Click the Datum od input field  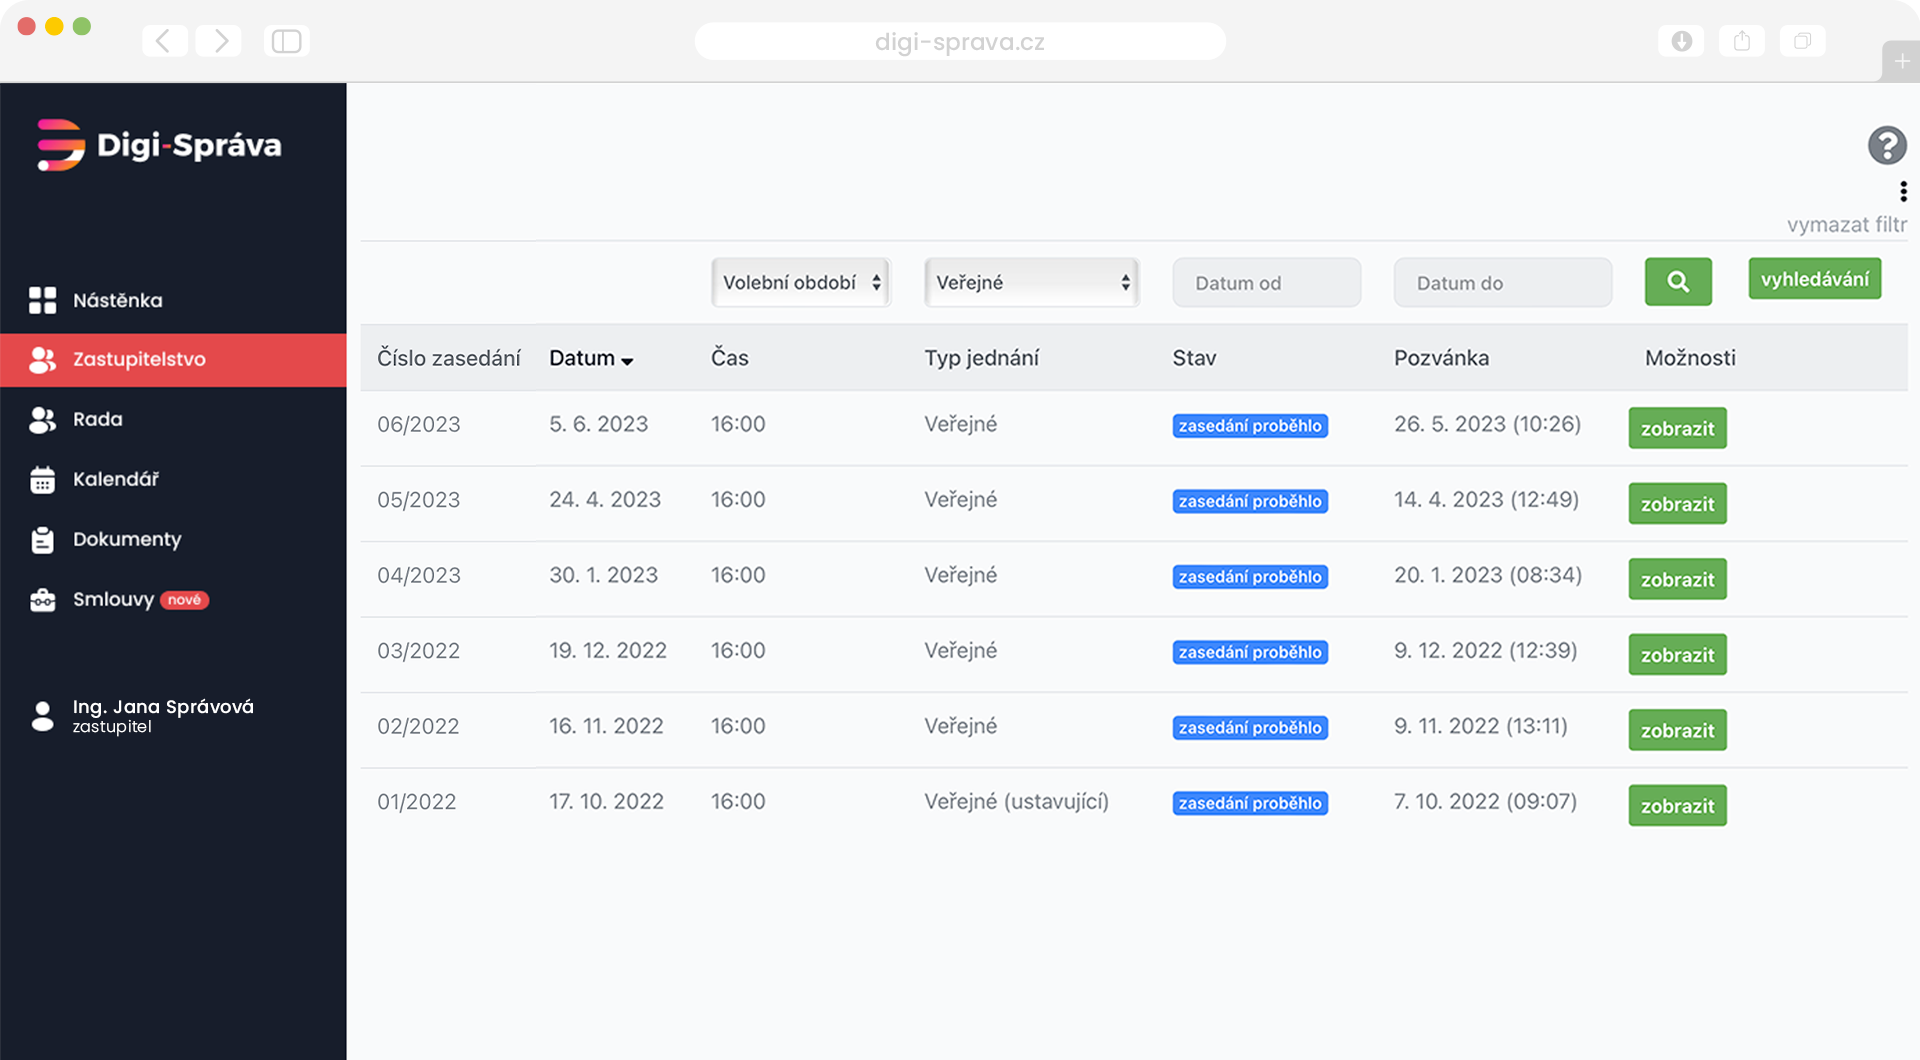1267,283
